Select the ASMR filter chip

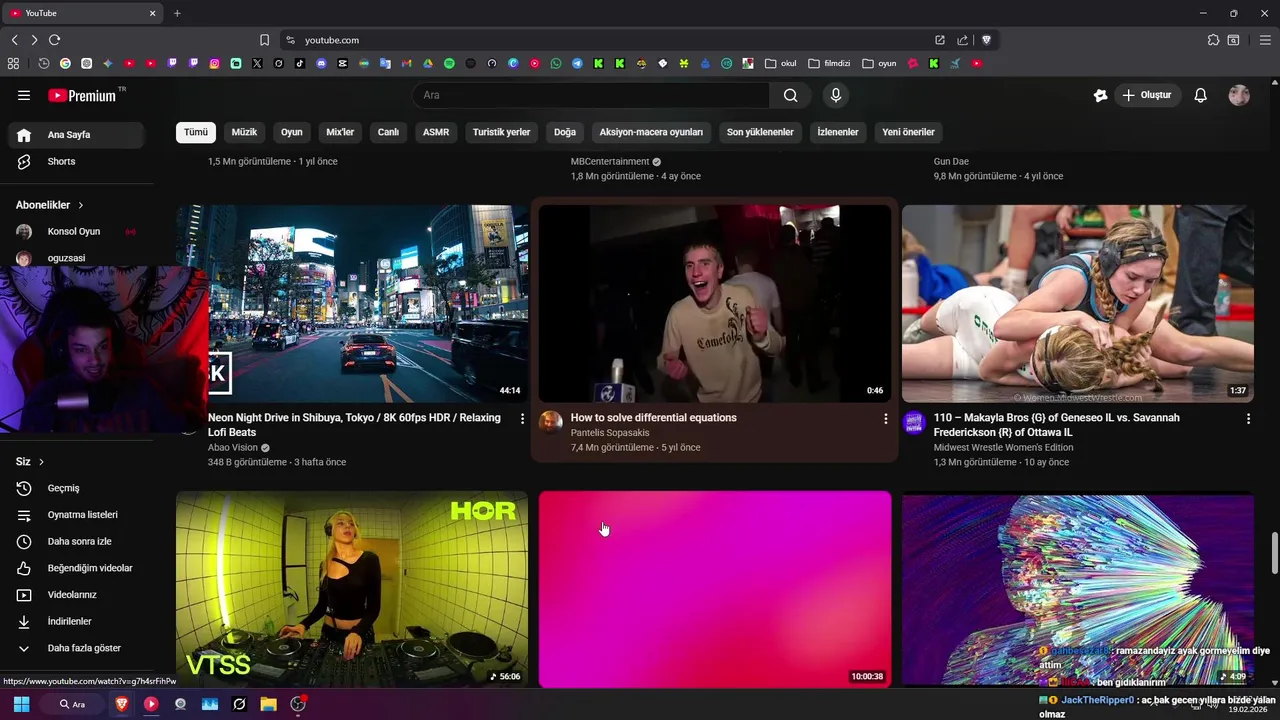pos(436,132)
